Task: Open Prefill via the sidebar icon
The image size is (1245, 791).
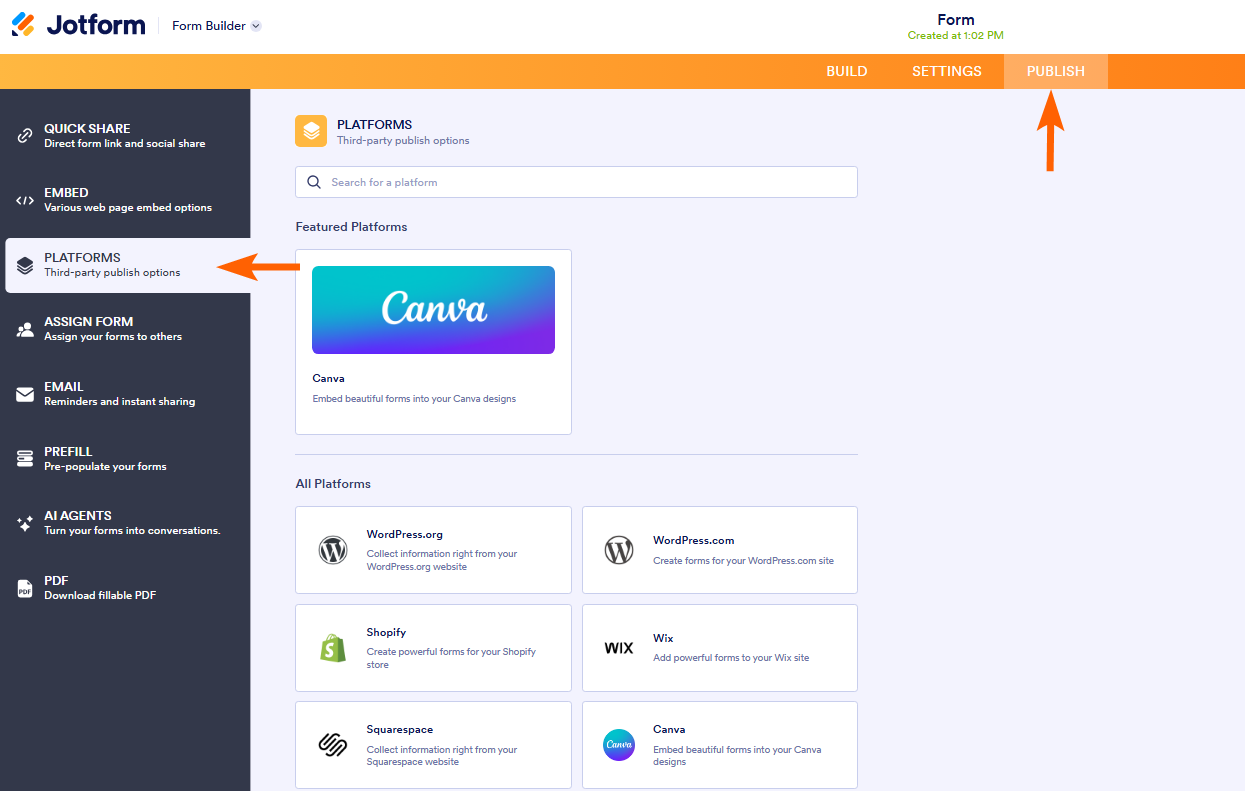Action: pyautogui.click(x=24, y=458)
